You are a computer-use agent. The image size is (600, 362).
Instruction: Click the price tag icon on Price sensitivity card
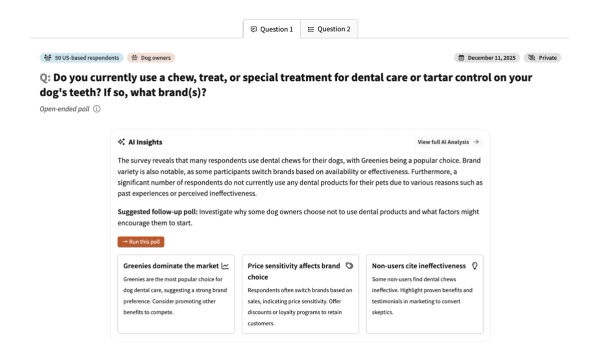tap(349, 266)
